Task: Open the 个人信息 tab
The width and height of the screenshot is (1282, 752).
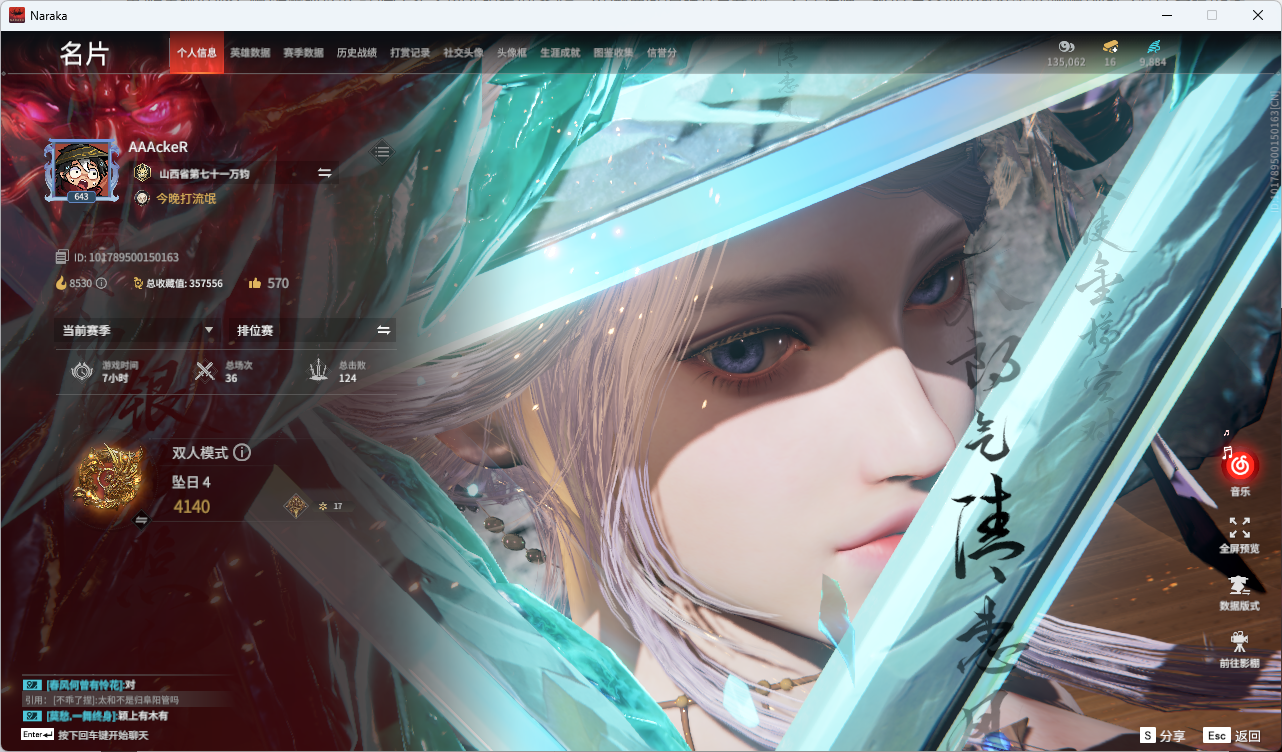Action: tap(196, 53)
